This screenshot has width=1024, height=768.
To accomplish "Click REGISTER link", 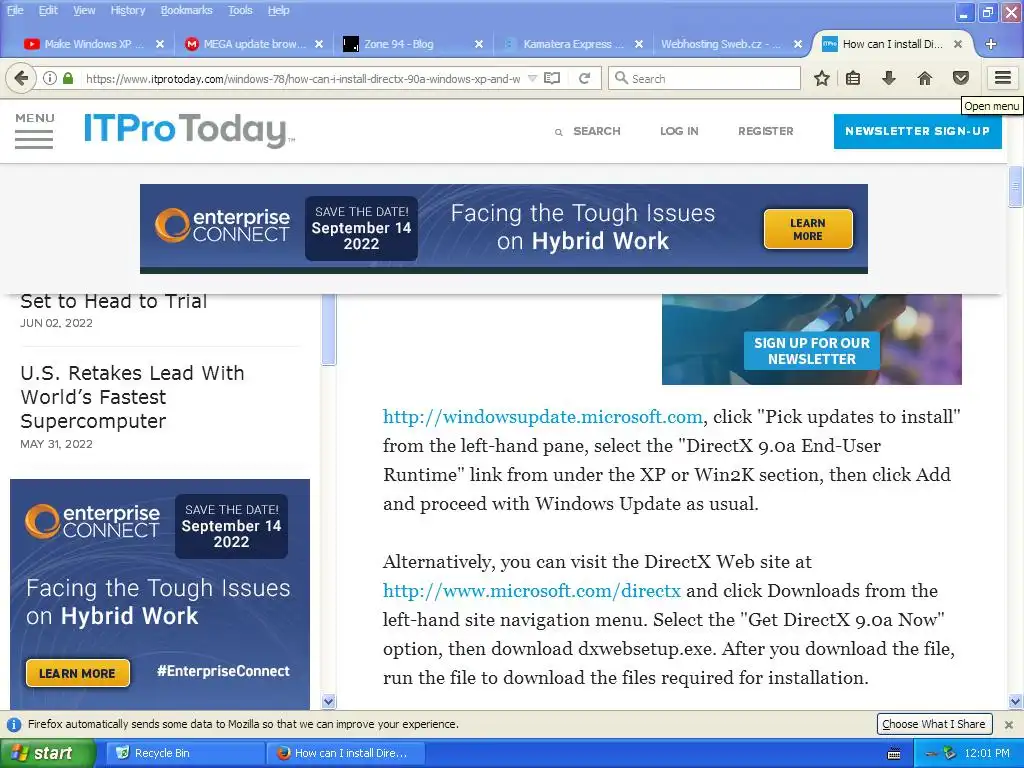I will (765, 131).
